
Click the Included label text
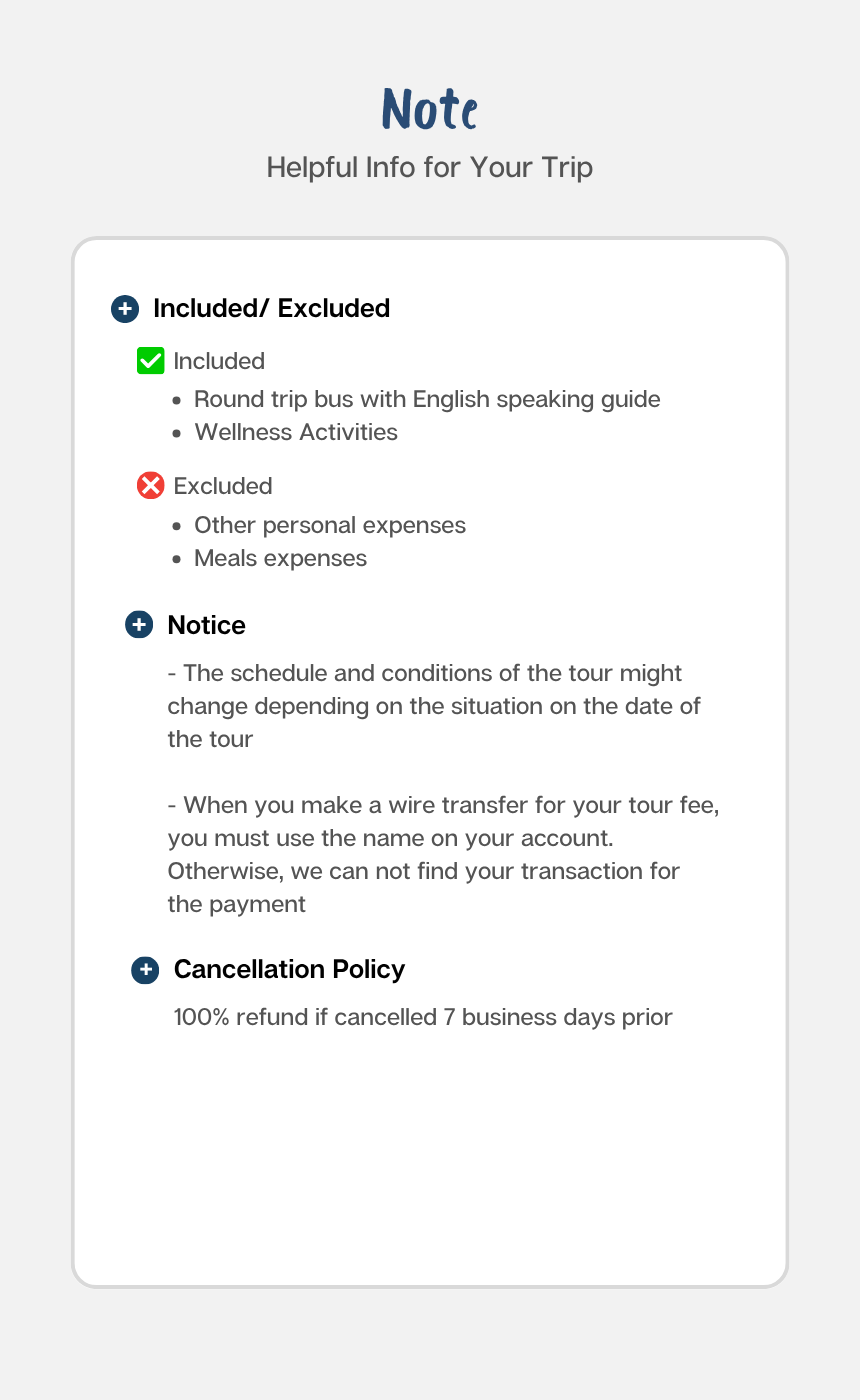point(219,361)
